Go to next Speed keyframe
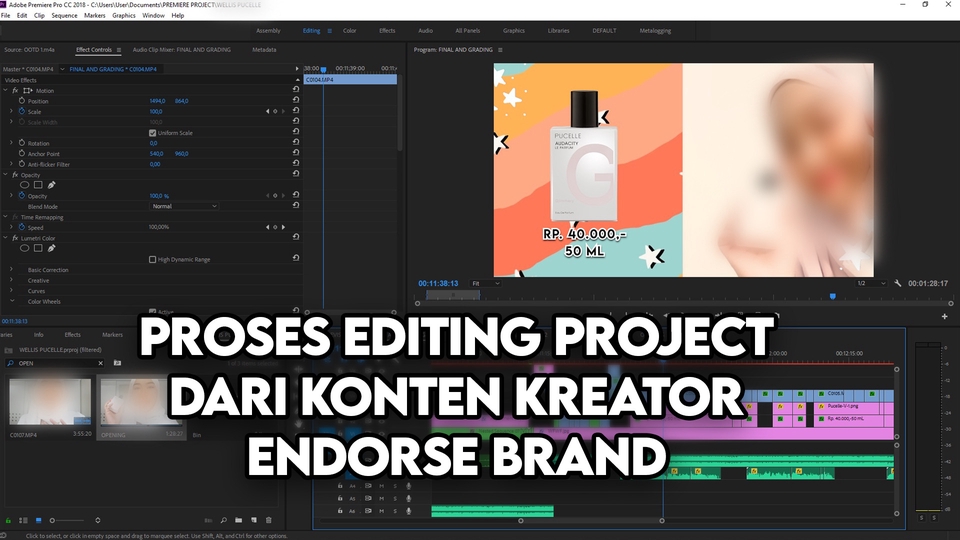960x540 pixels. coord(283,227)
